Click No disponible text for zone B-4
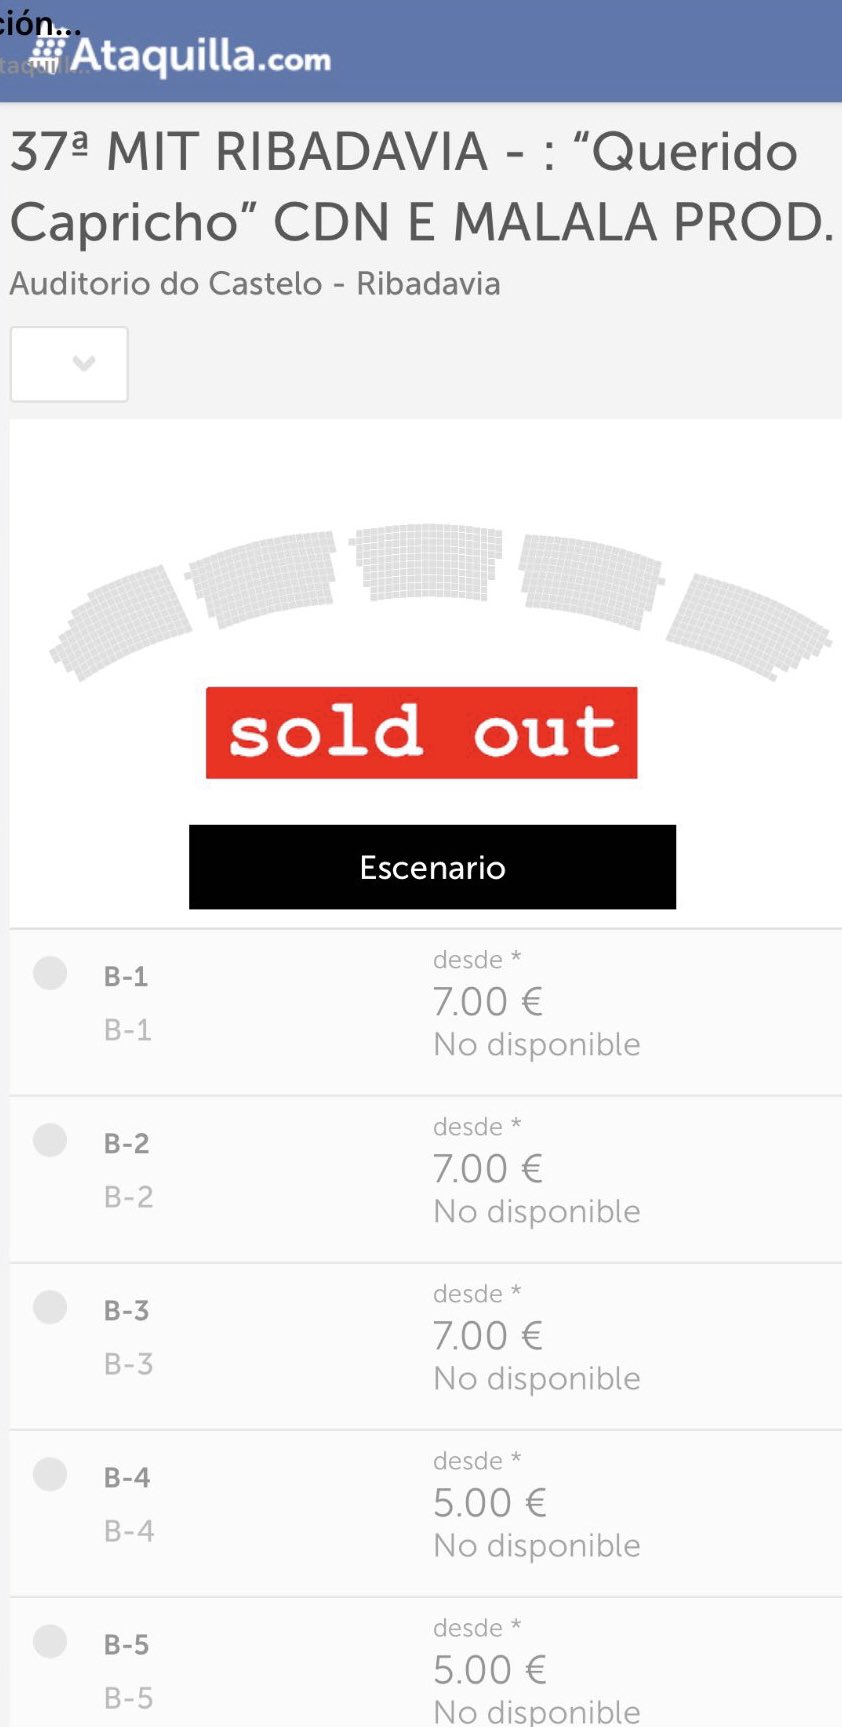The image size is (842, 1727). 536,1545
